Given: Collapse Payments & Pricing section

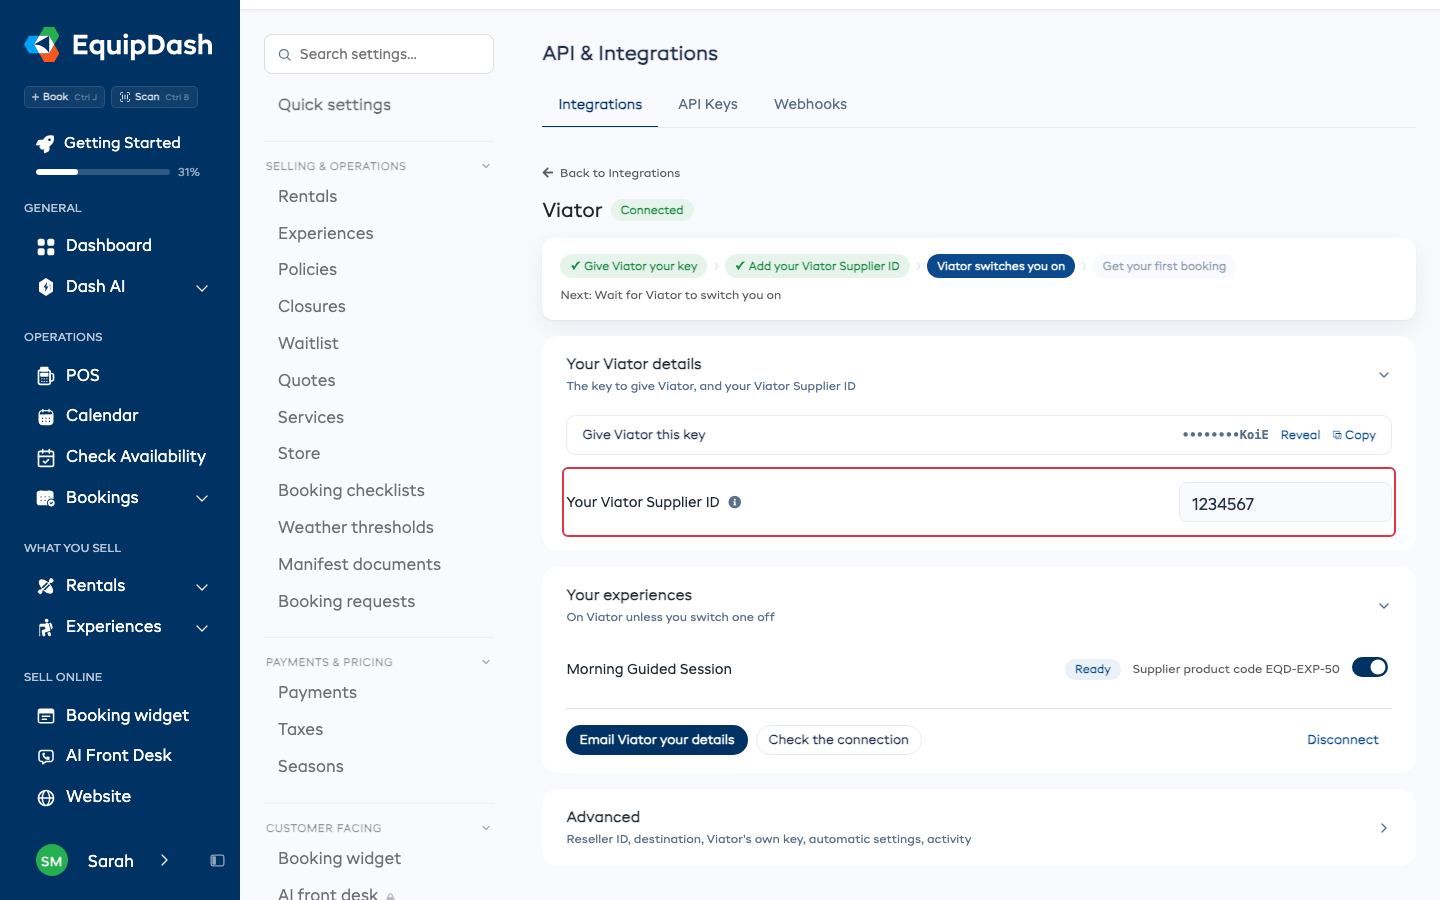Looking at the screenshot, I should coord(486,662).
